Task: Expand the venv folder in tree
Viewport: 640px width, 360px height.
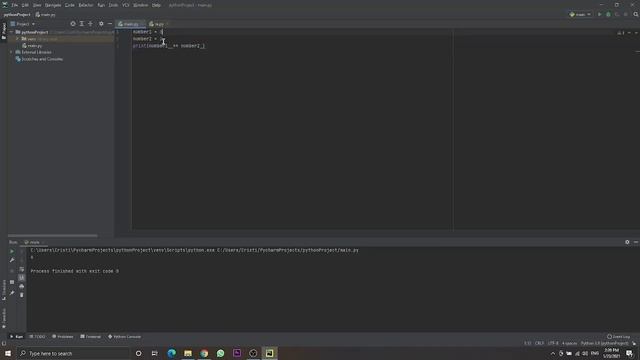Action: pos(18,39)
